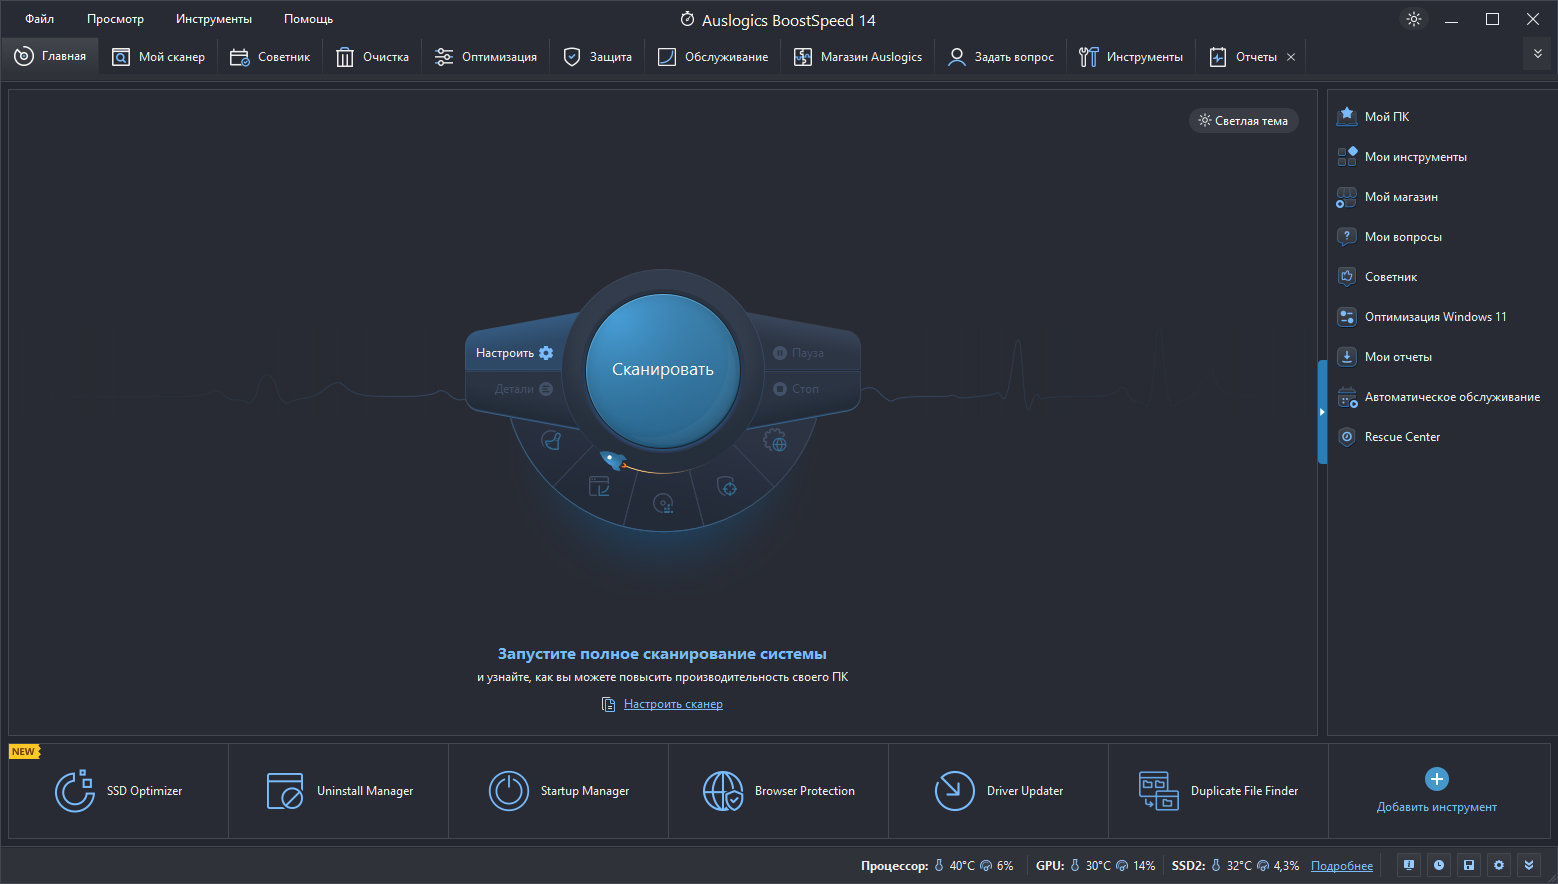Viewport: 1558px width, 884px height.
Task: Switch to the Обслуживание tab
Action: click(x=713, y=57)
